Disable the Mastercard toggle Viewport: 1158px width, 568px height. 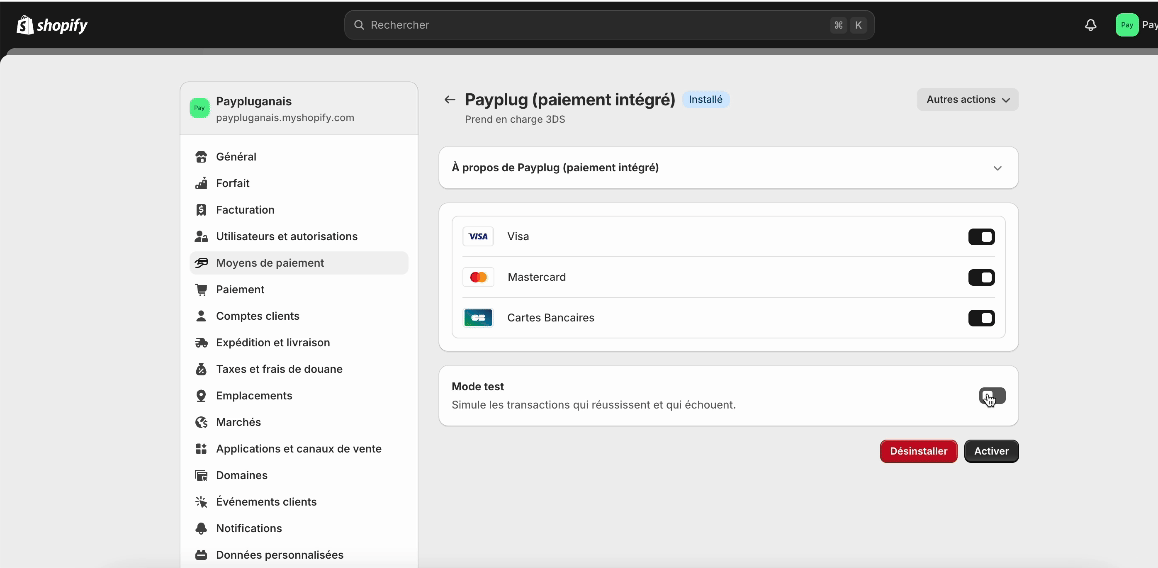(981, 278)
